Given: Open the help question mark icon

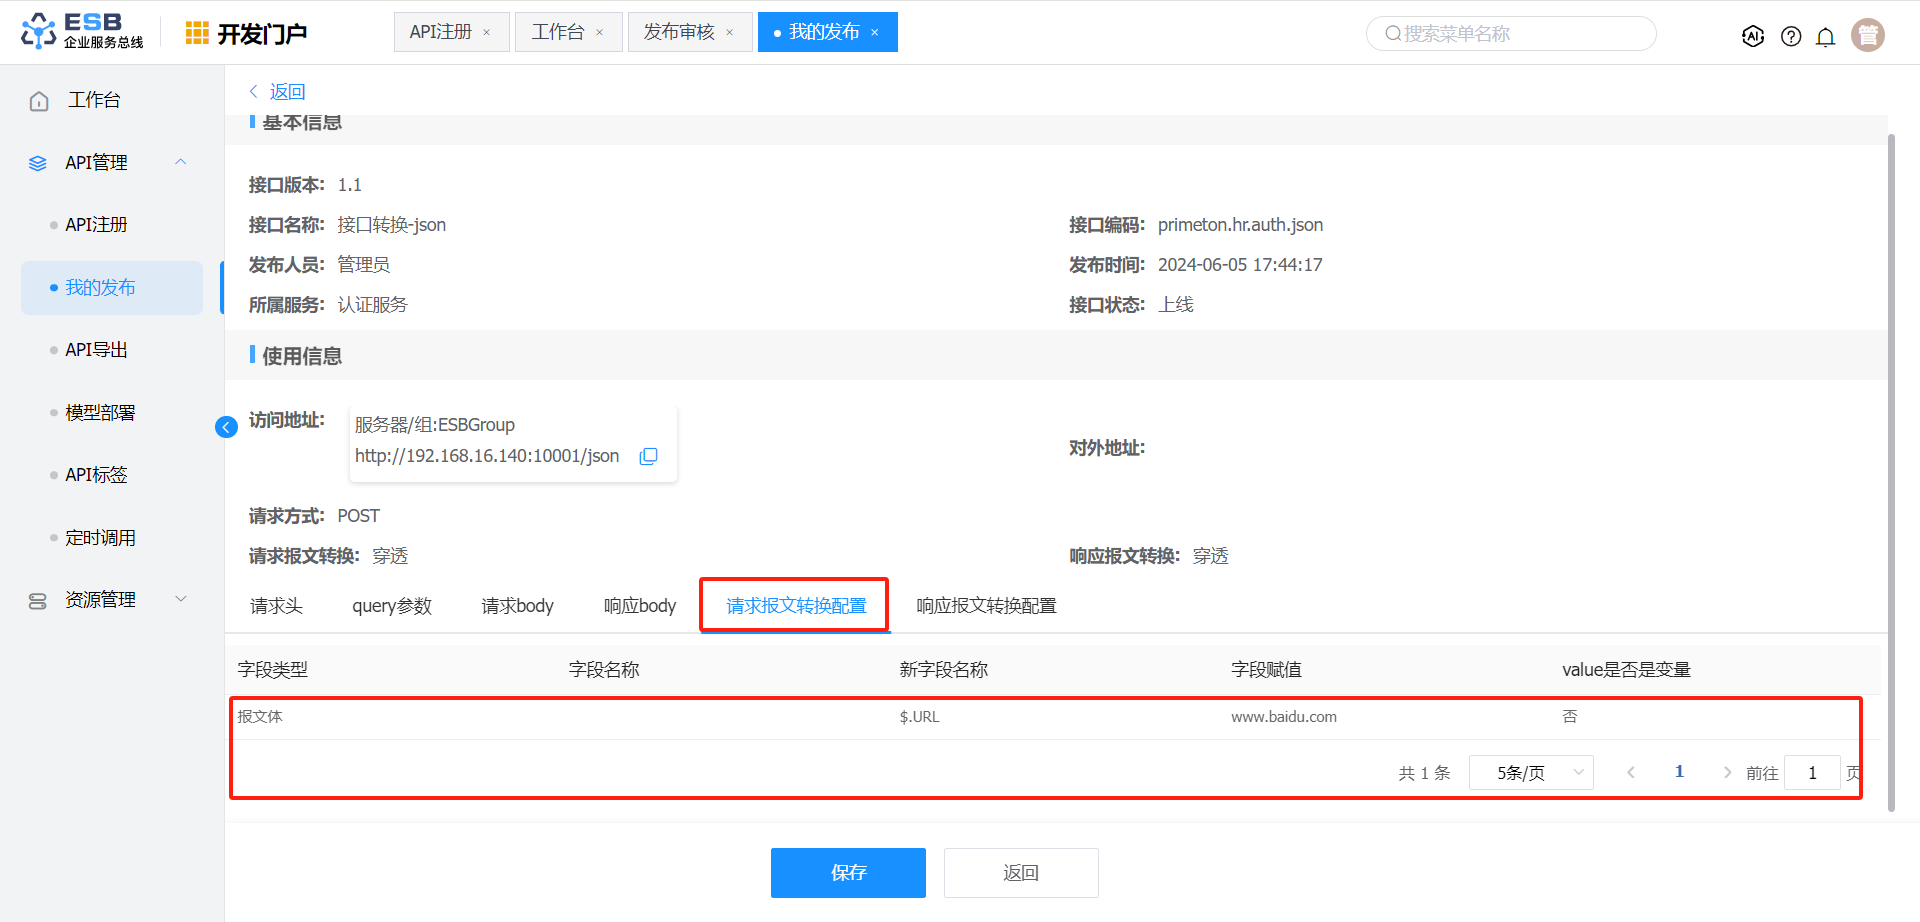Looking at the screenshot, I should [1791, 36].
